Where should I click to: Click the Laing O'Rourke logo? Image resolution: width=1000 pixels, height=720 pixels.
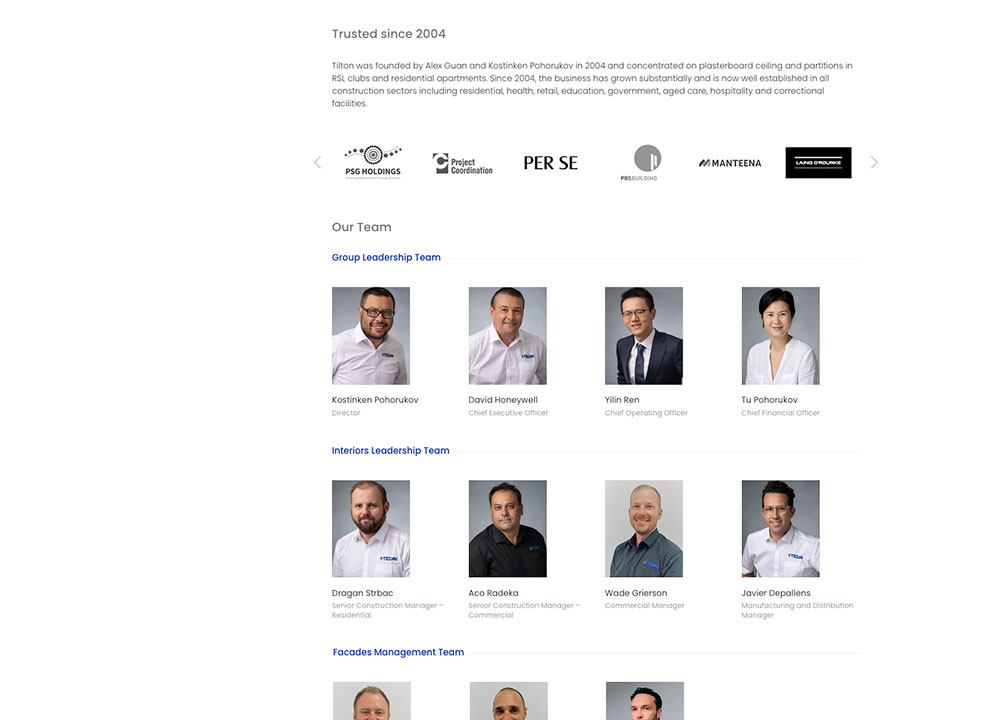click(818, 163)
